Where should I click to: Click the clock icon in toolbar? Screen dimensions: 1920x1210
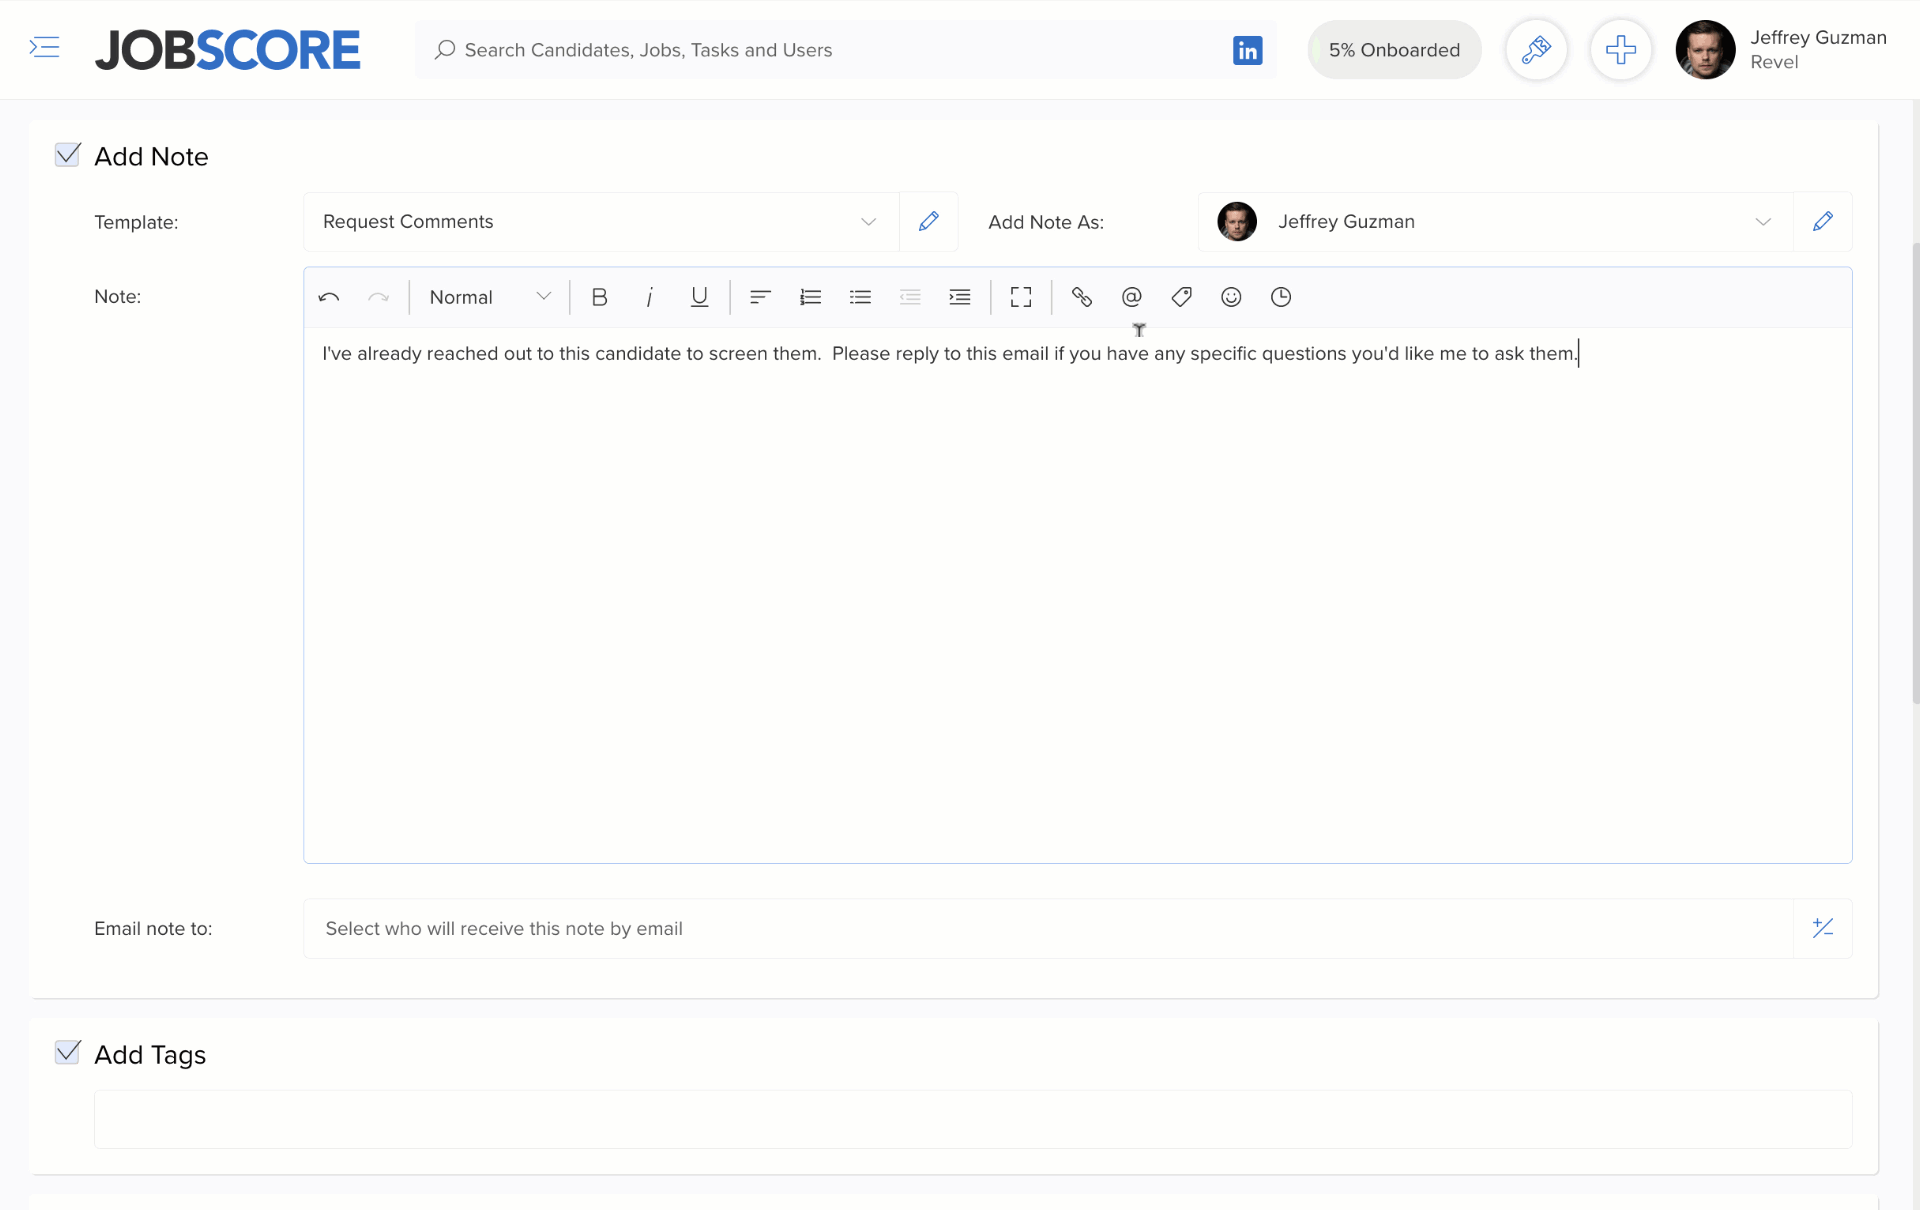(1281, 297)
